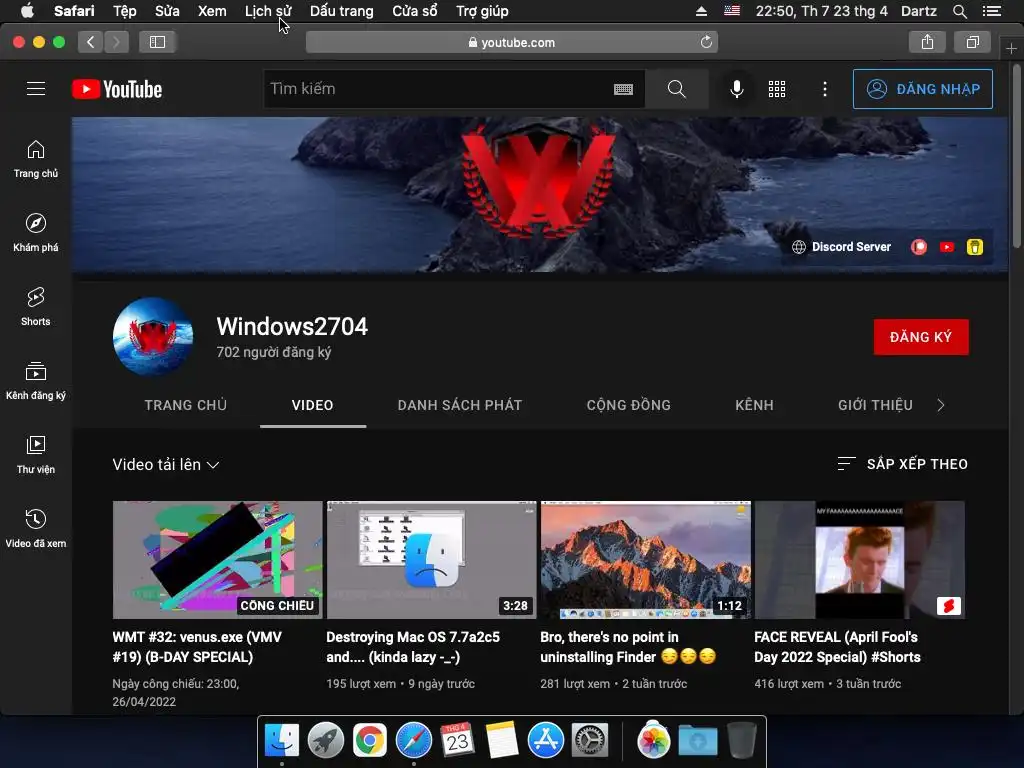Toggle the Safari sidebar
Viewport: 1024px width, 768px height.
point(157,42)
